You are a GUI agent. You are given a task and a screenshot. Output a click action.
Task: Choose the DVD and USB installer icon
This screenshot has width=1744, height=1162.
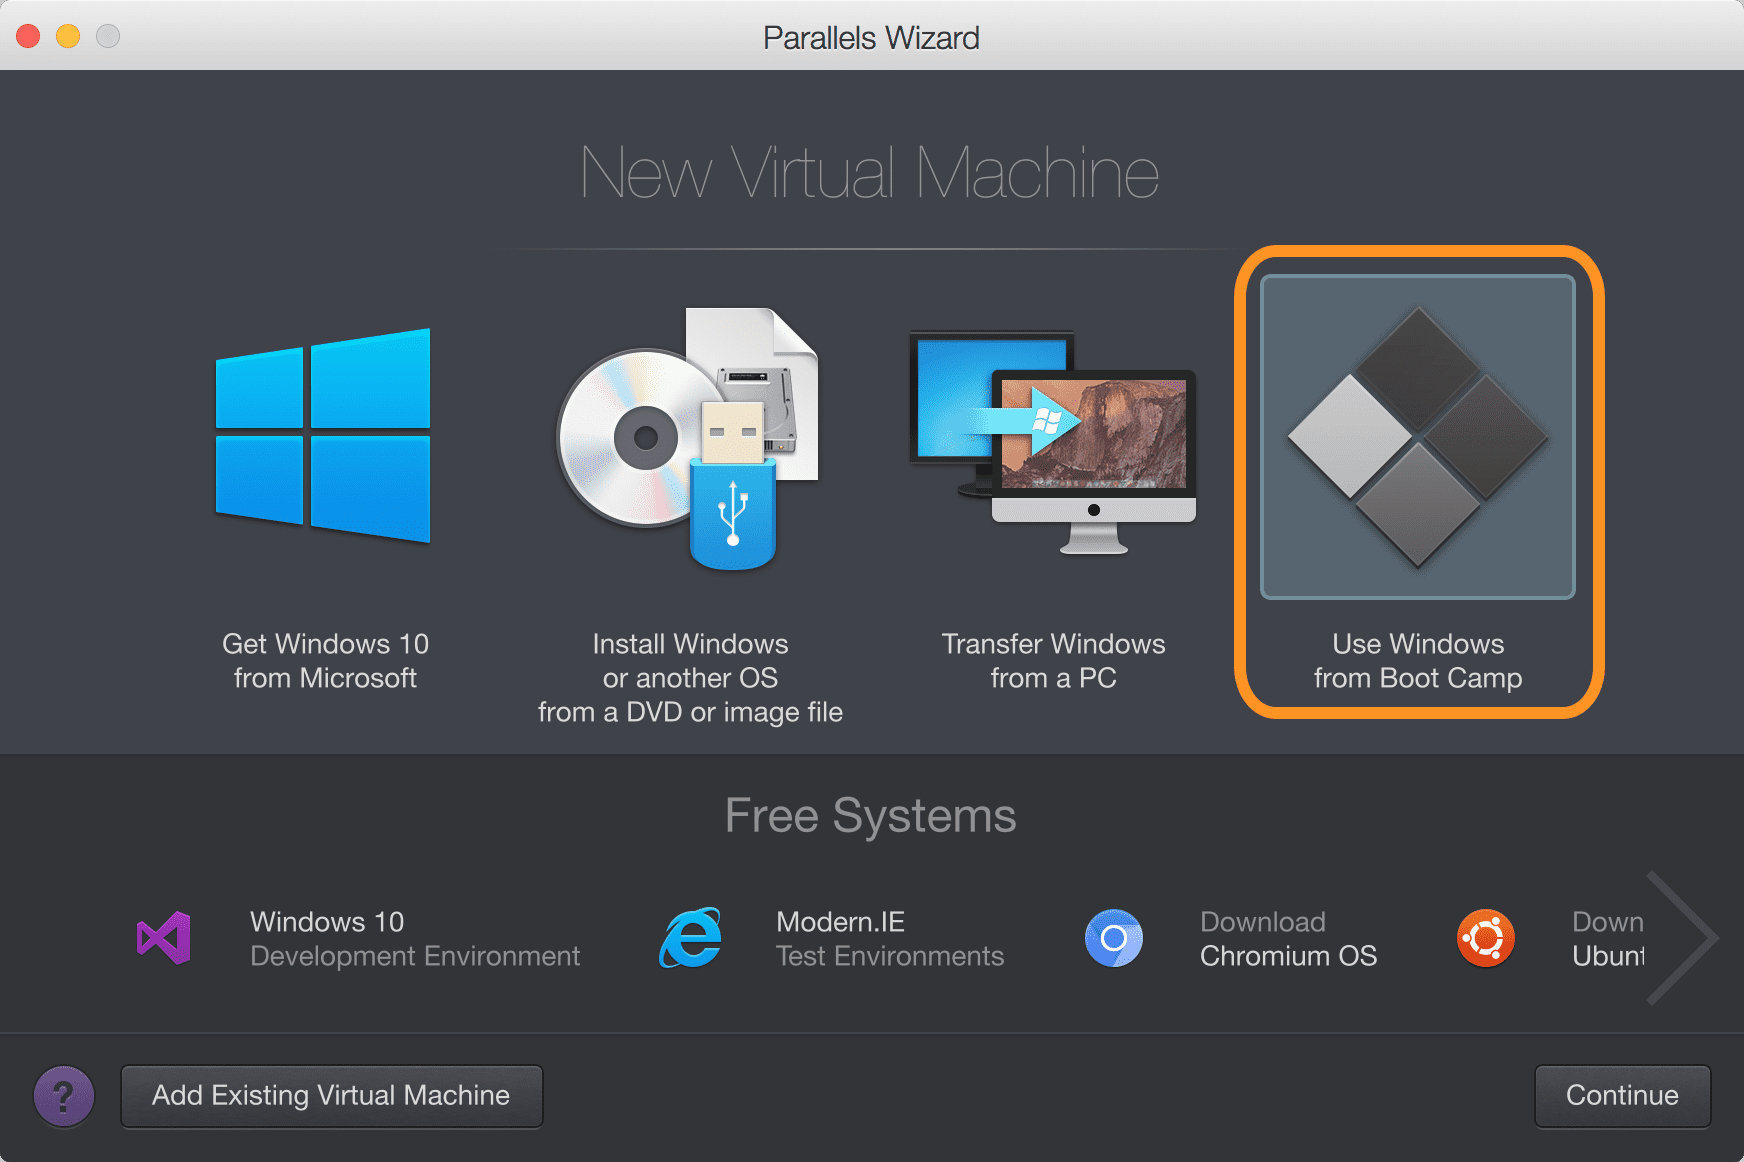(688, 438)
